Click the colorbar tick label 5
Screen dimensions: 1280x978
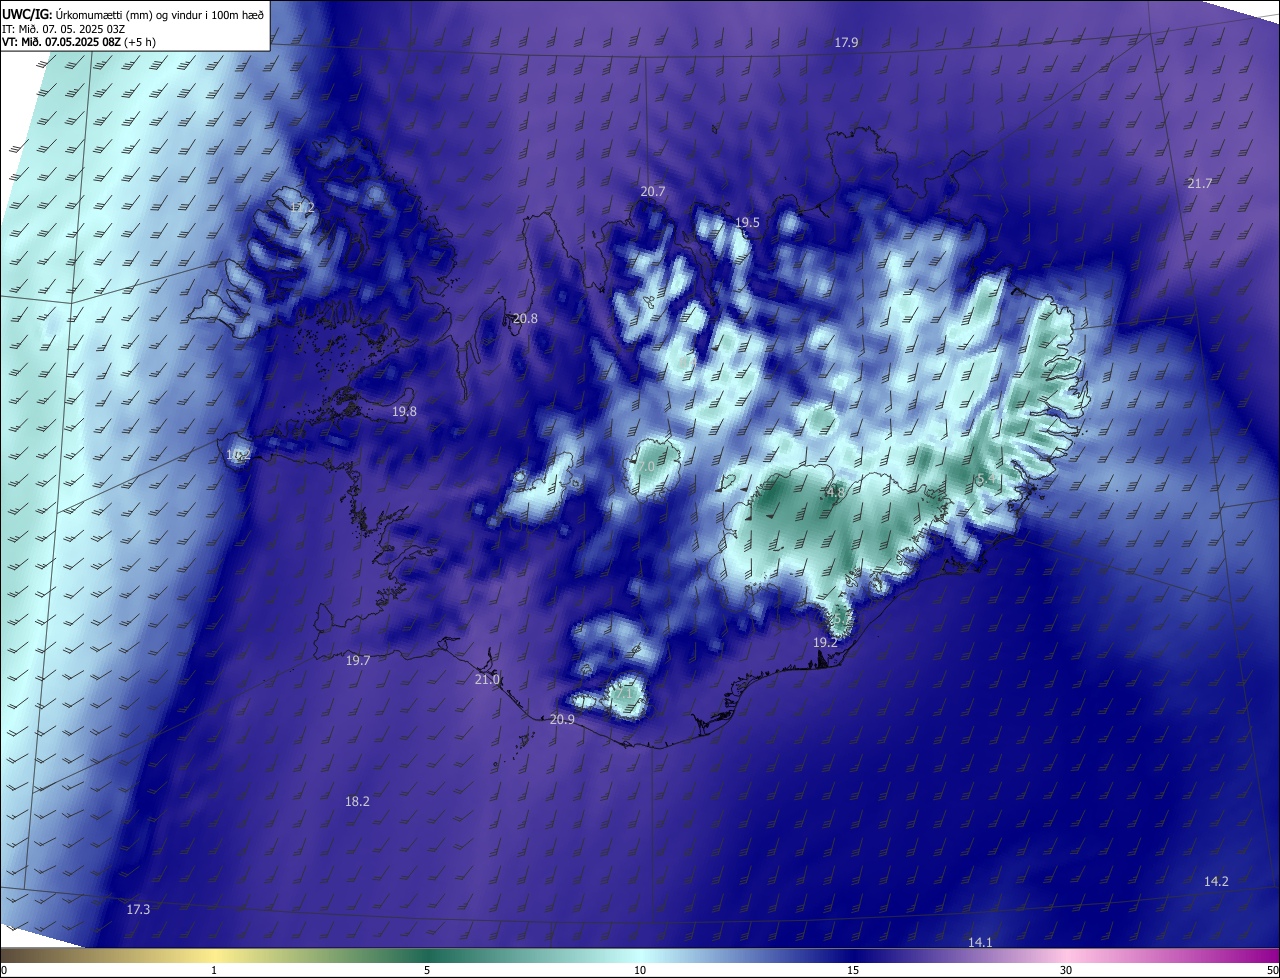pyautogui.click(x=427, y=970)
